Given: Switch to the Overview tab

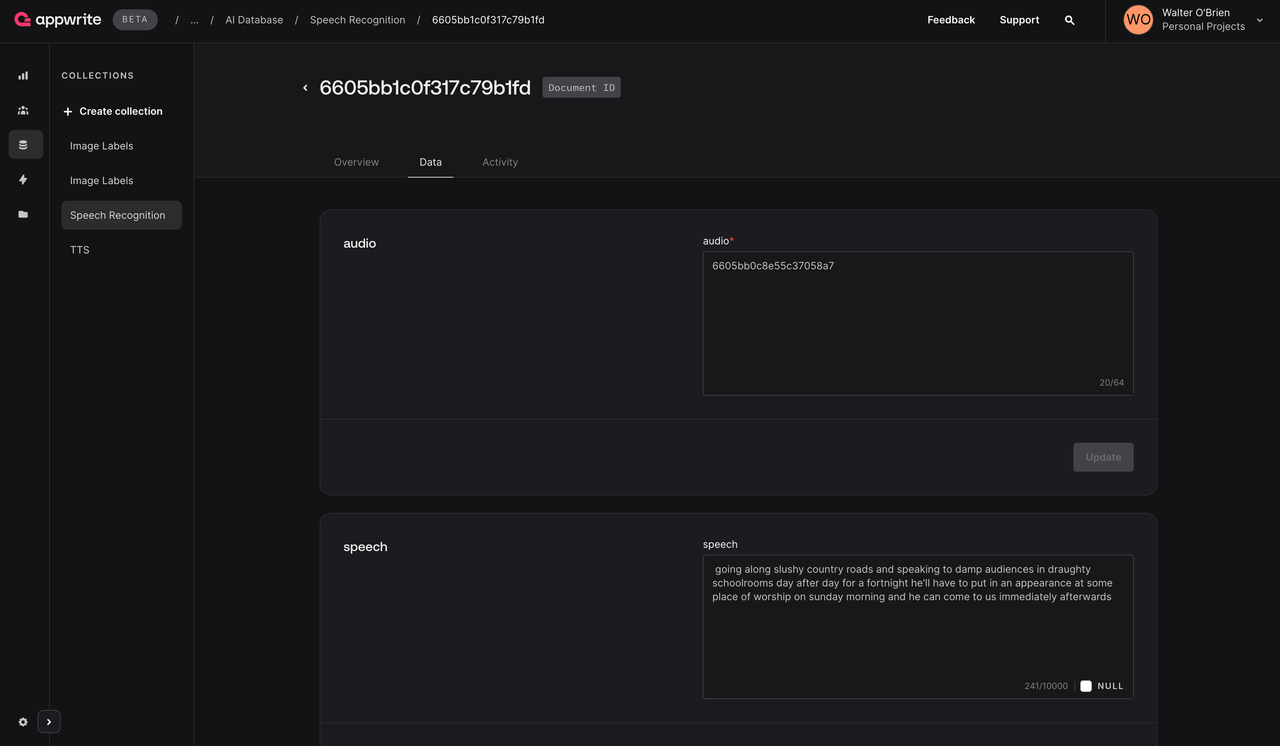Looking at the screenshot, I should coord(356,162).
